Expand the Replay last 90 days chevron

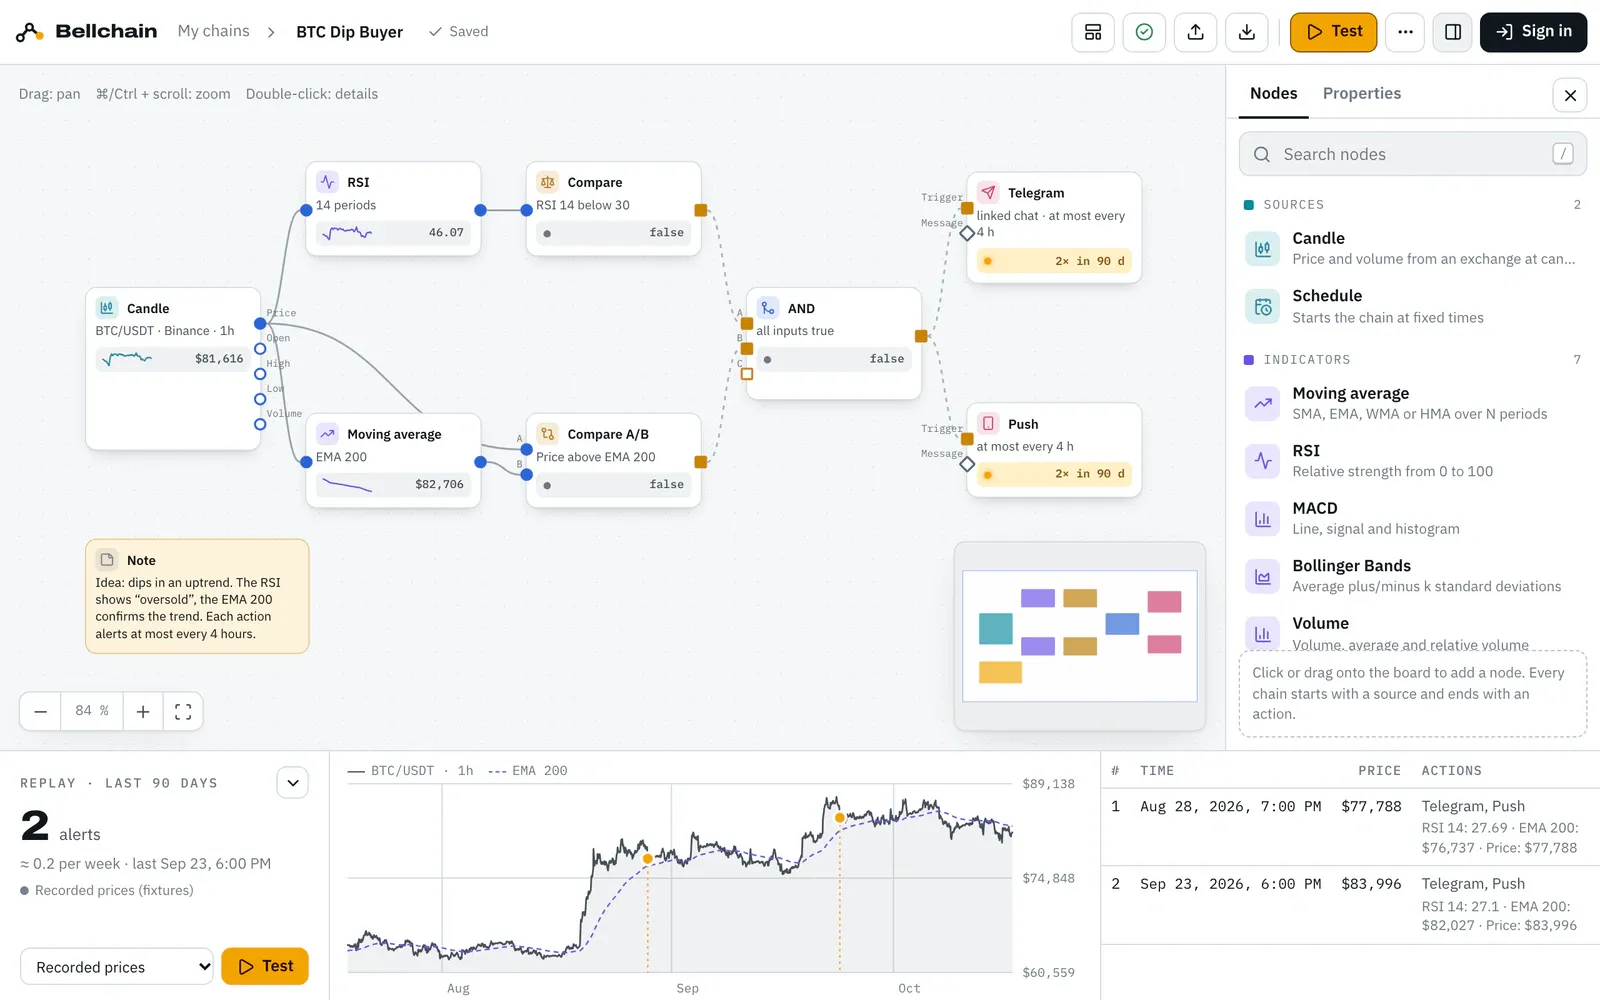pyautogui.click(x=293, y=783)
